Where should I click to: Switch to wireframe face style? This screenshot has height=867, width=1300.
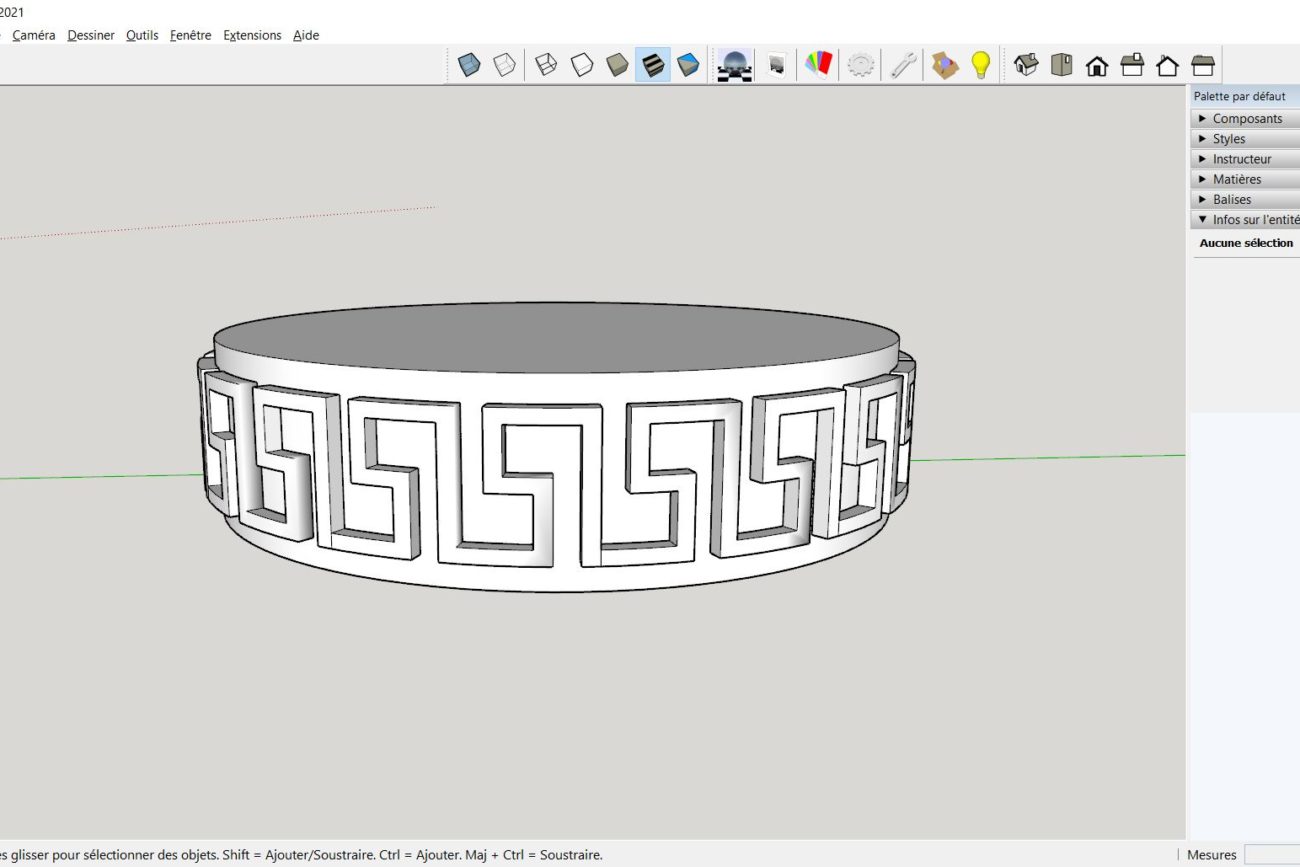tap(546, 65)
